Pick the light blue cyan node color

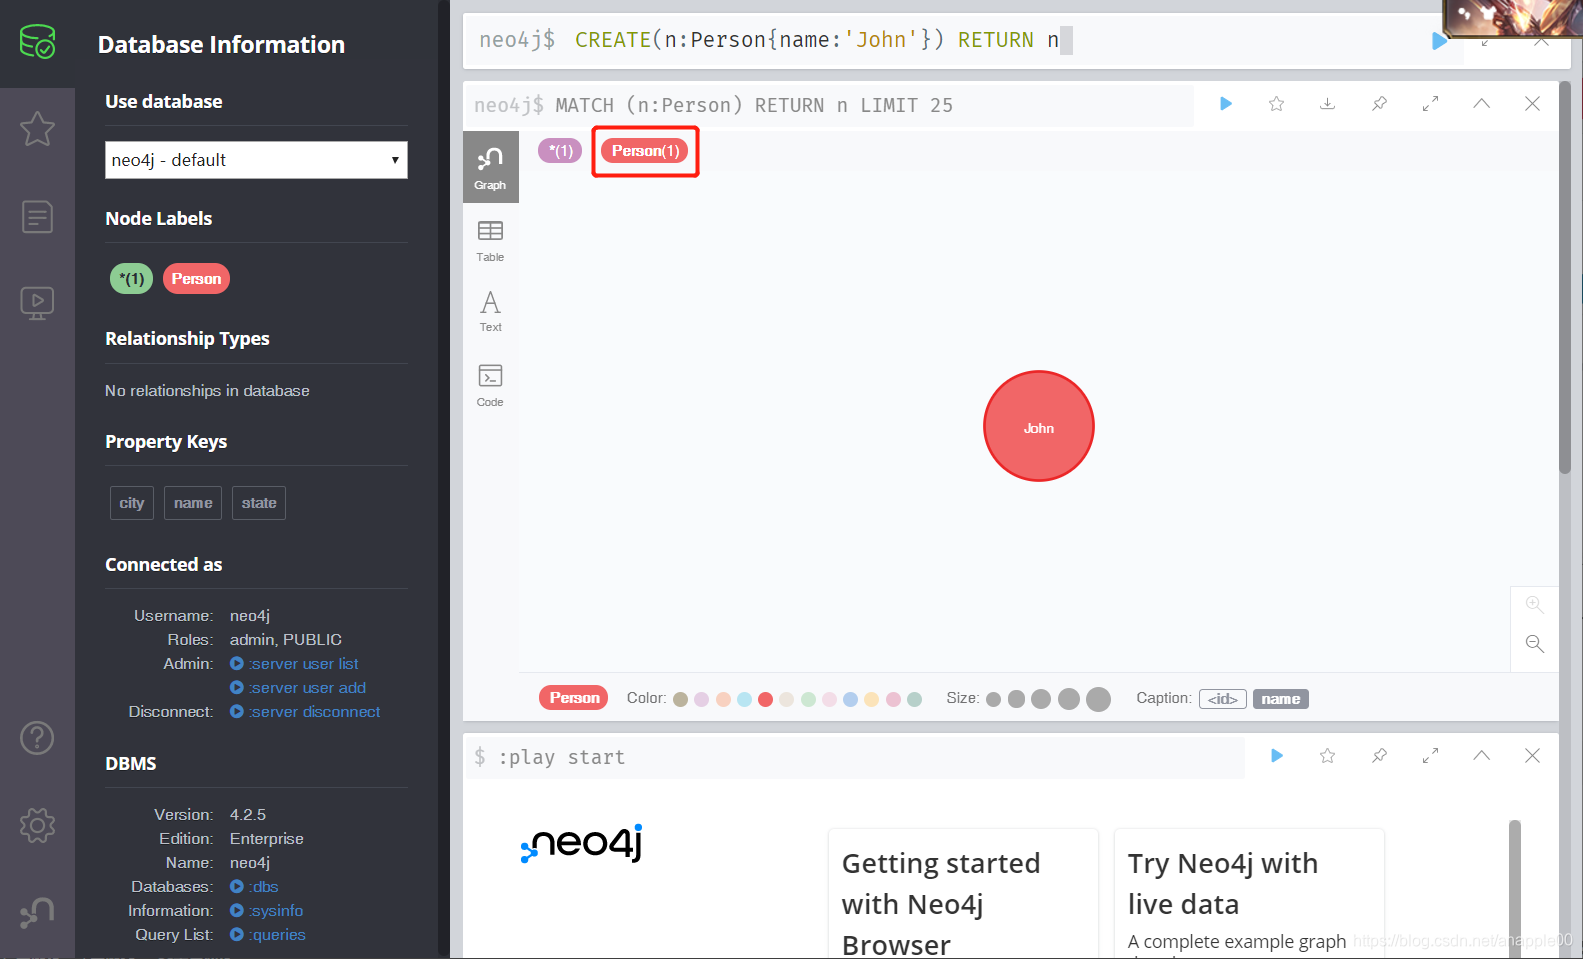pyautogui.click(x=744, y=699)
